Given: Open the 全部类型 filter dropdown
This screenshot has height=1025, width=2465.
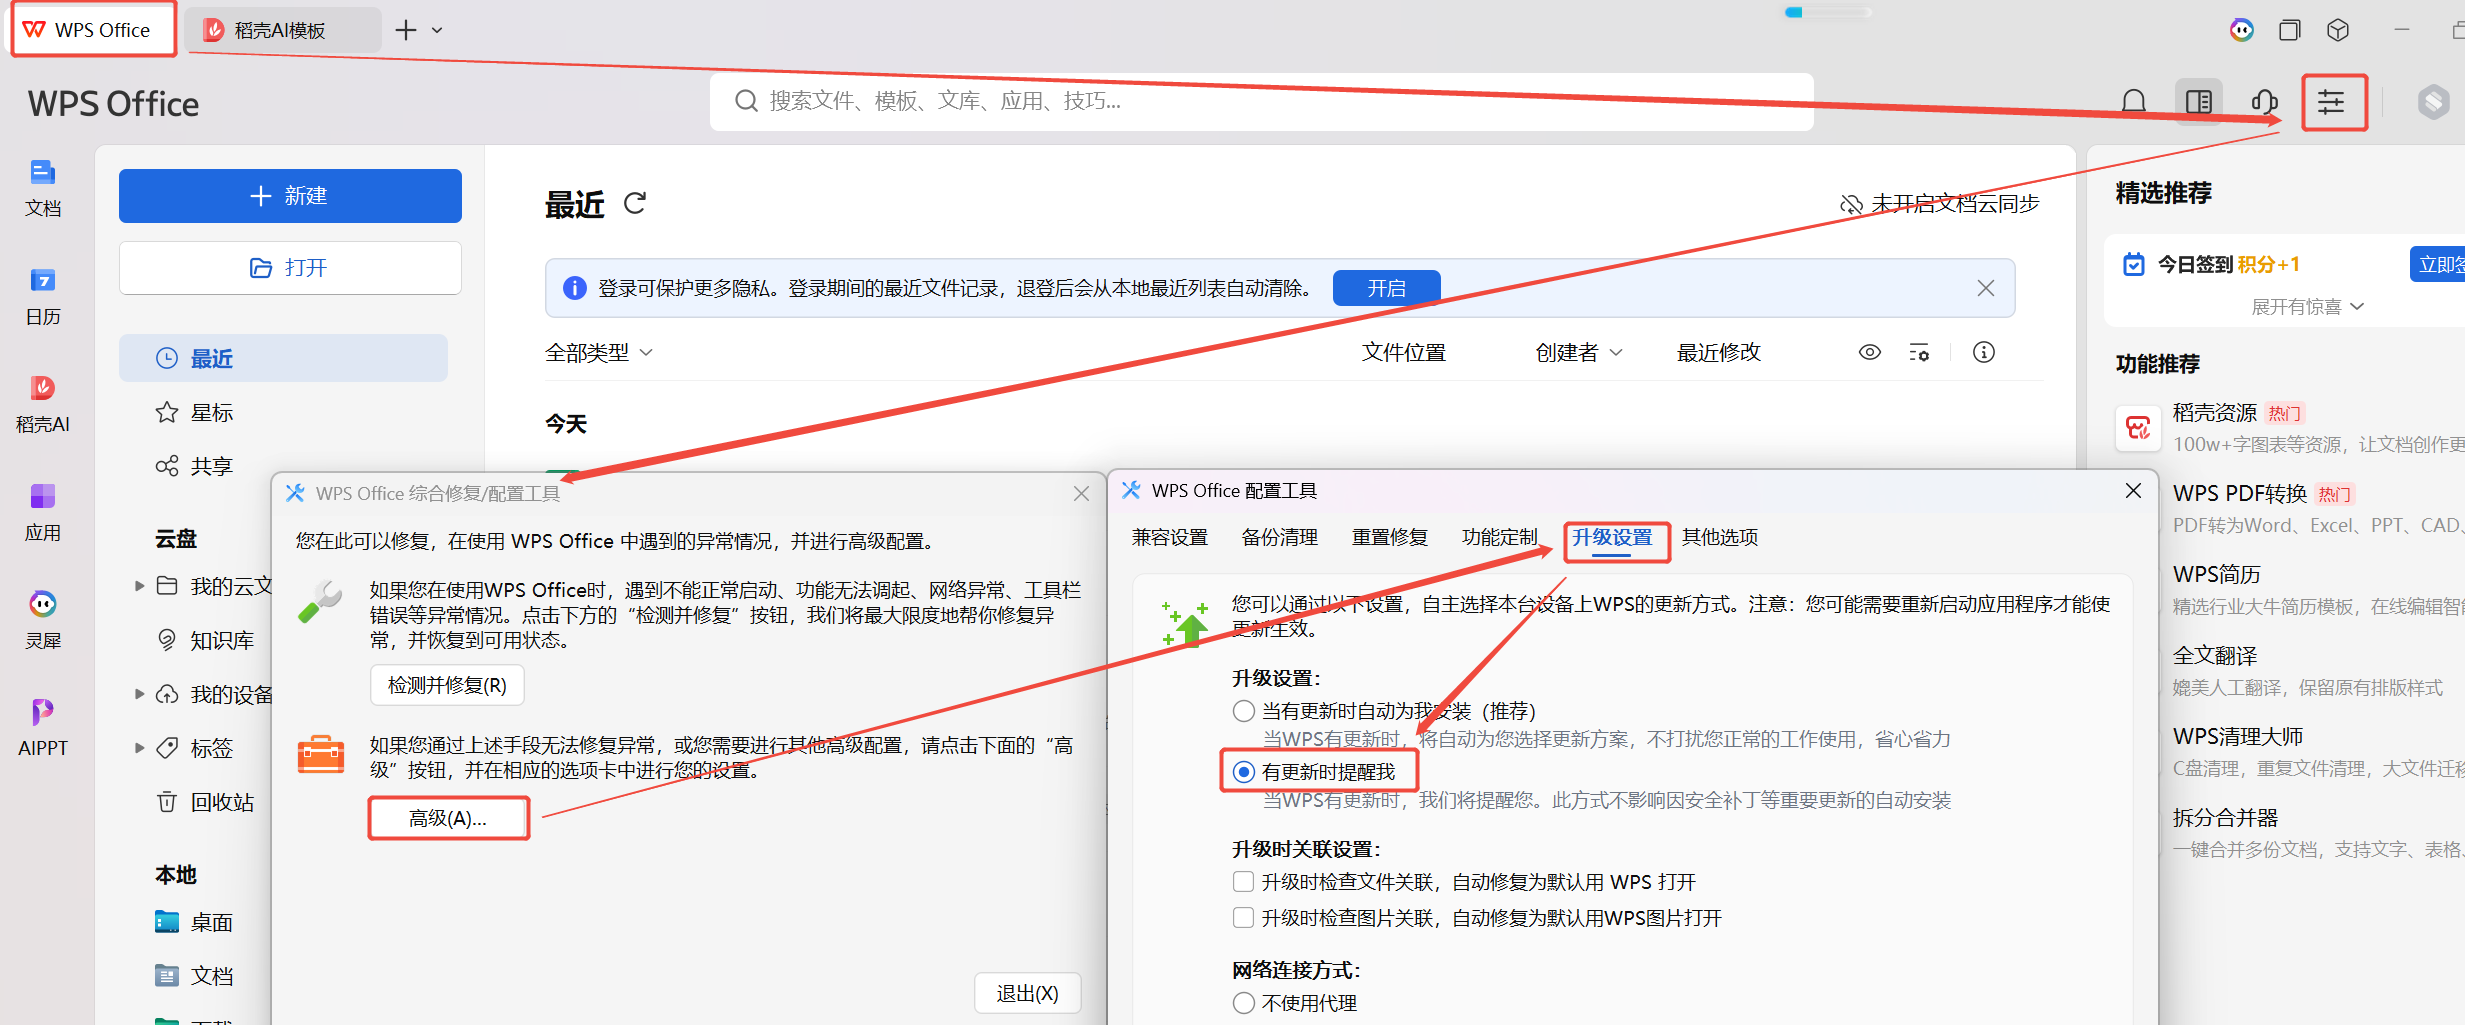Looking at the screenshot, I should tap(599, 352).
